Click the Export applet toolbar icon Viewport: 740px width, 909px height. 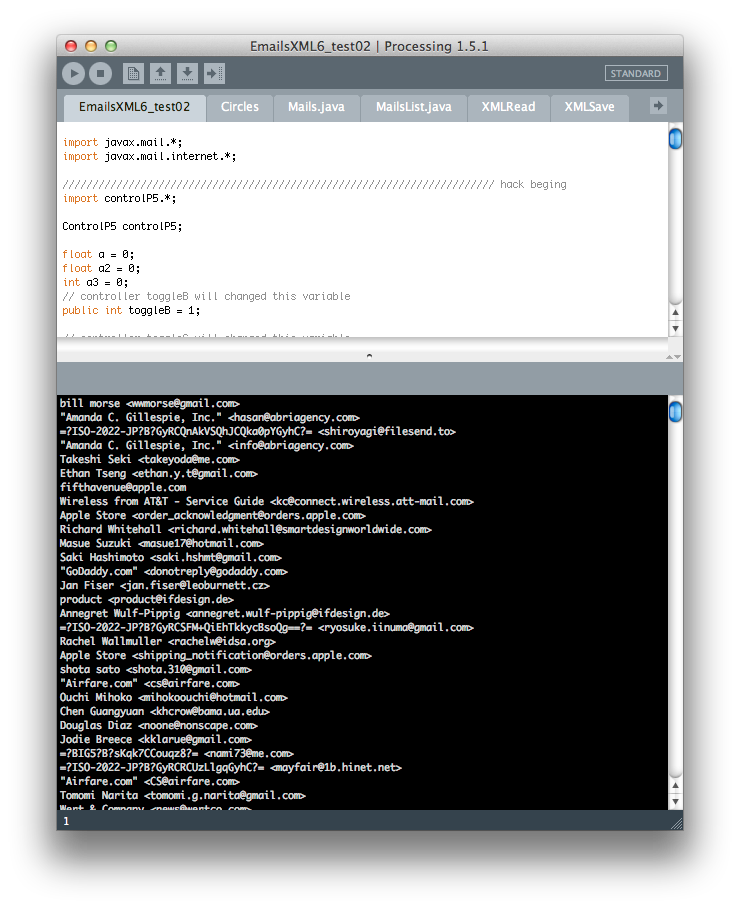coord(214,73)
